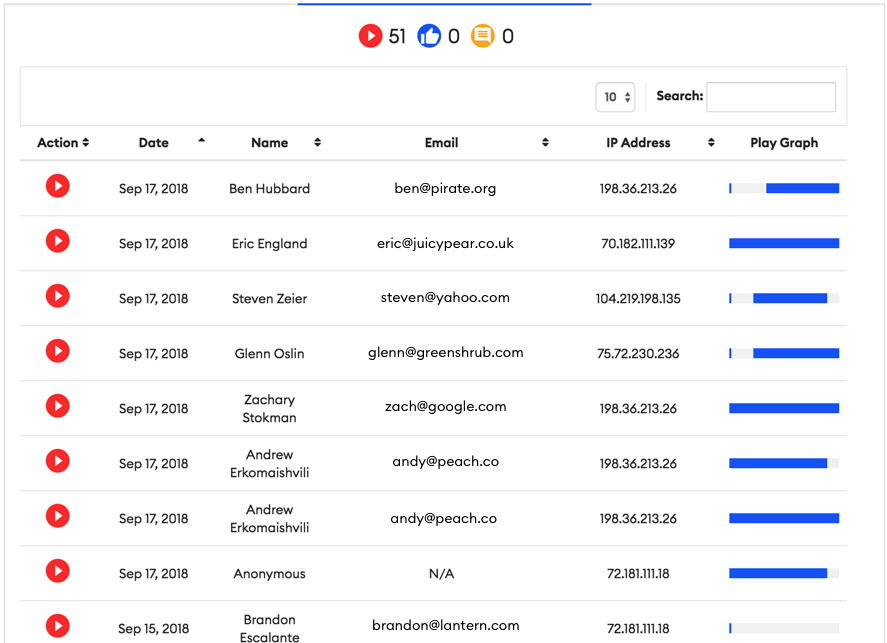Sort by IP Address using its arrows
The image size is (887, 643).
pyautogui.click(x=711, y=143)
